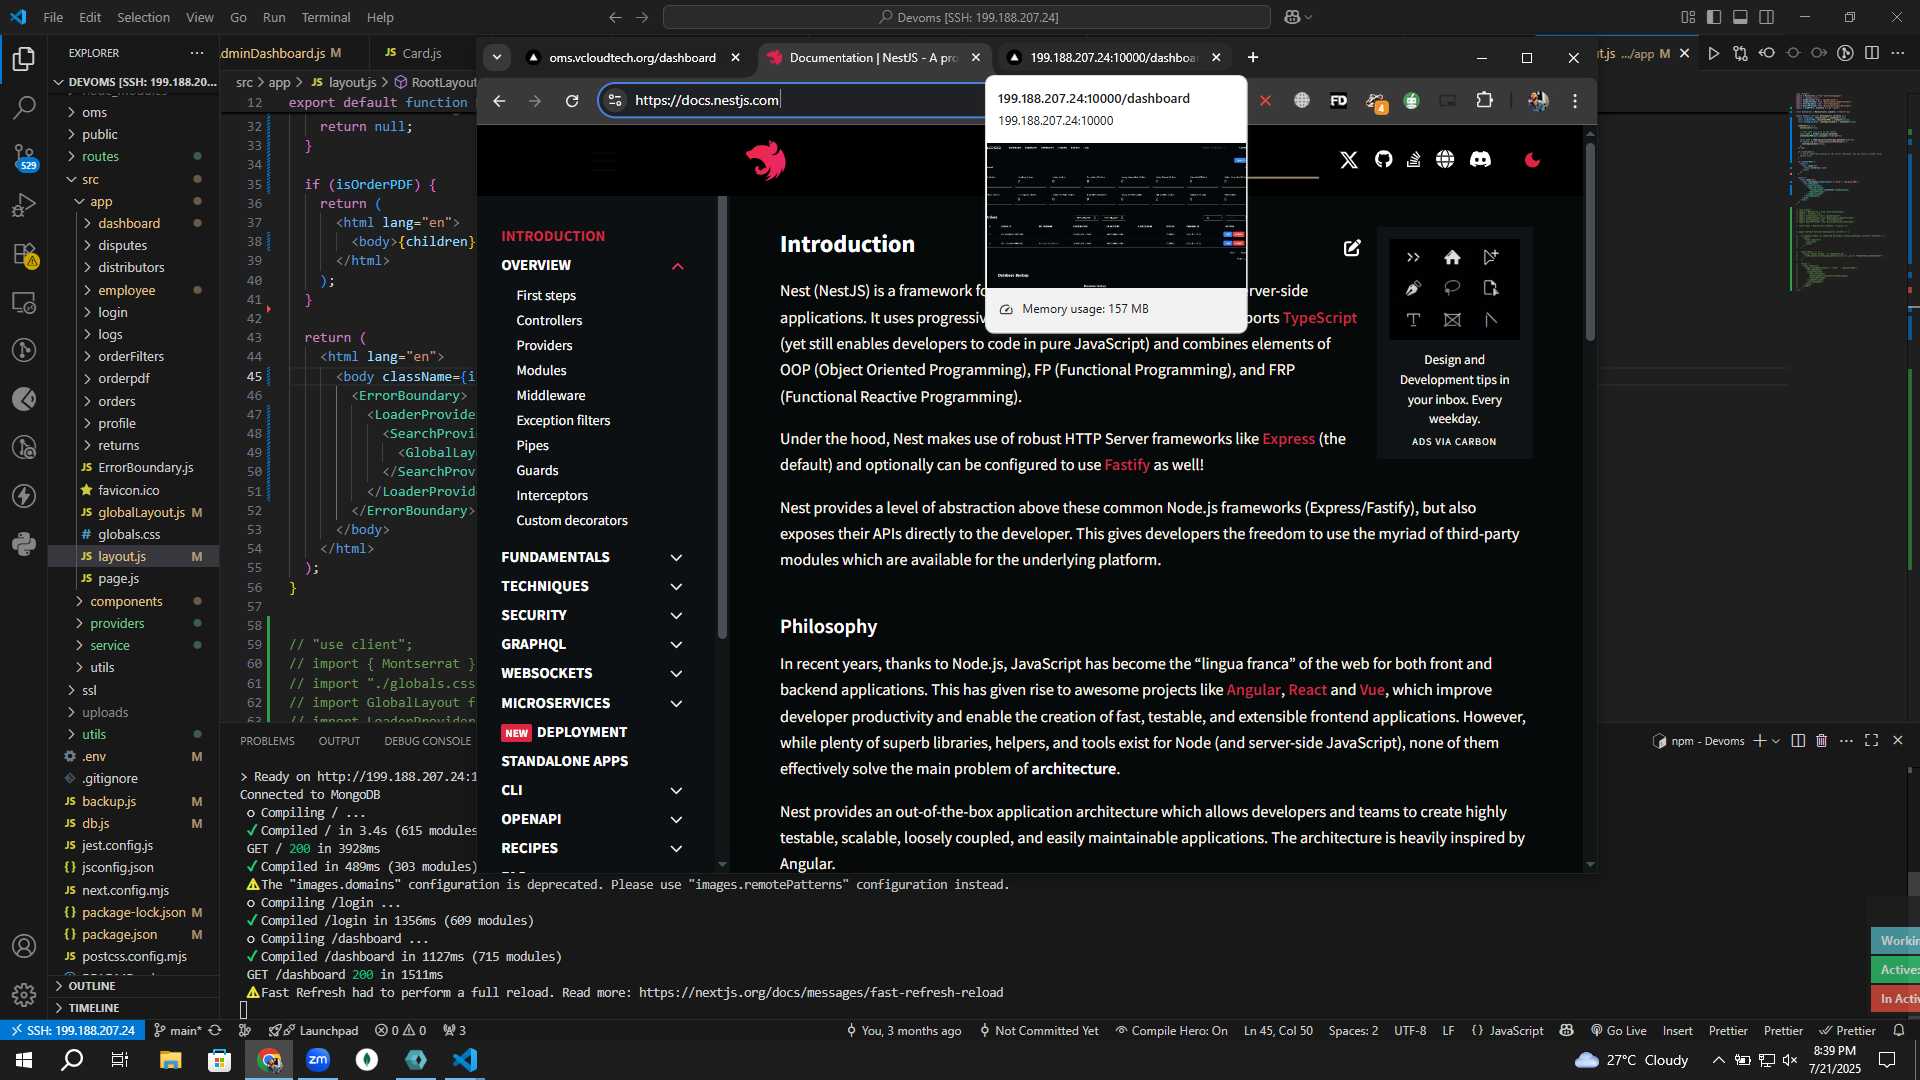Screen dimensions: 1920x1080
Task: Open NestJS Discord icon in header
Action: tap(1480, 159)
